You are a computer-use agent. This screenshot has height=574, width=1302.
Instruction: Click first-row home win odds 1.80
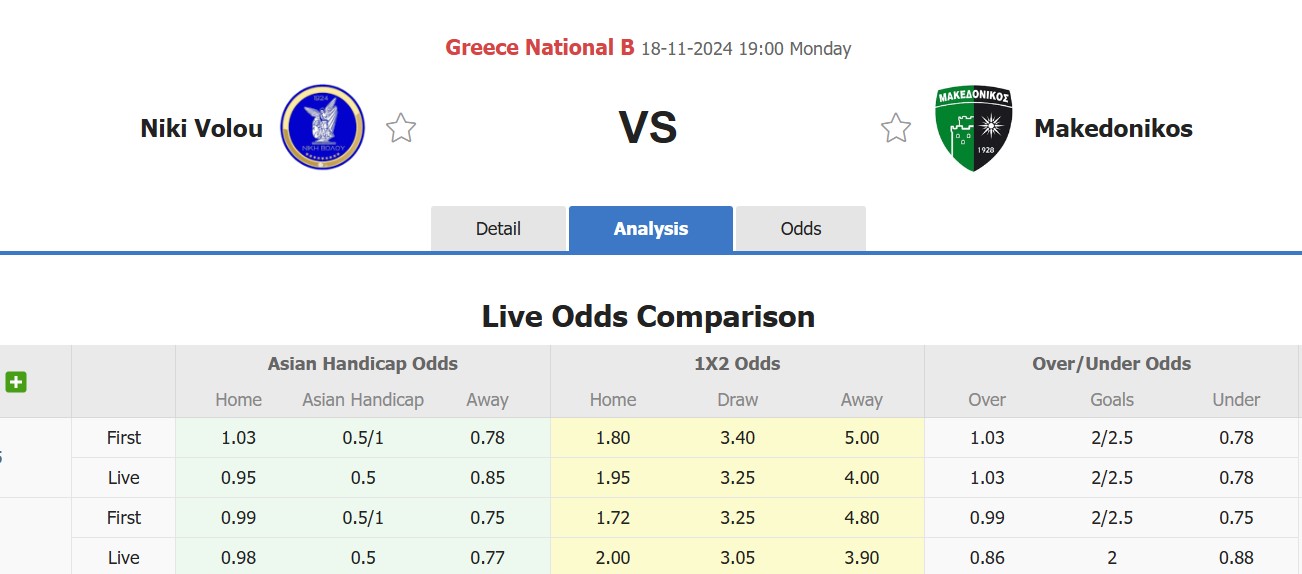[613, 438]
